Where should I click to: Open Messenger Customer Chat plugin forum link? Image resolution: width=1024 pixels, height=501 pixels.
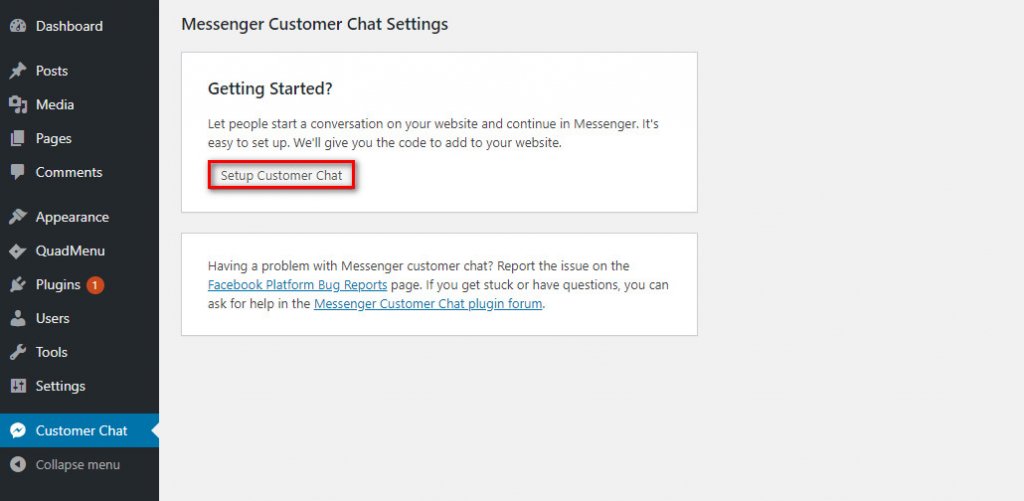coord(428,304)
